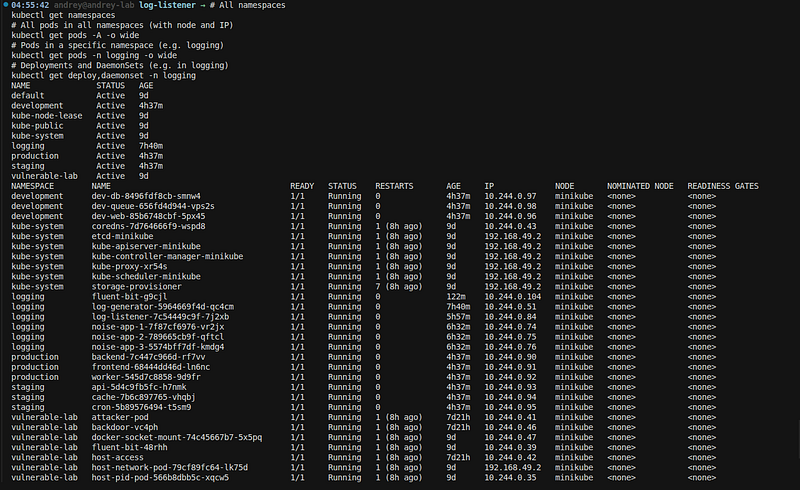Click pod name kube-controller-manager-minikube
Viewport: 800px width, 490px height.
point(167,256)
